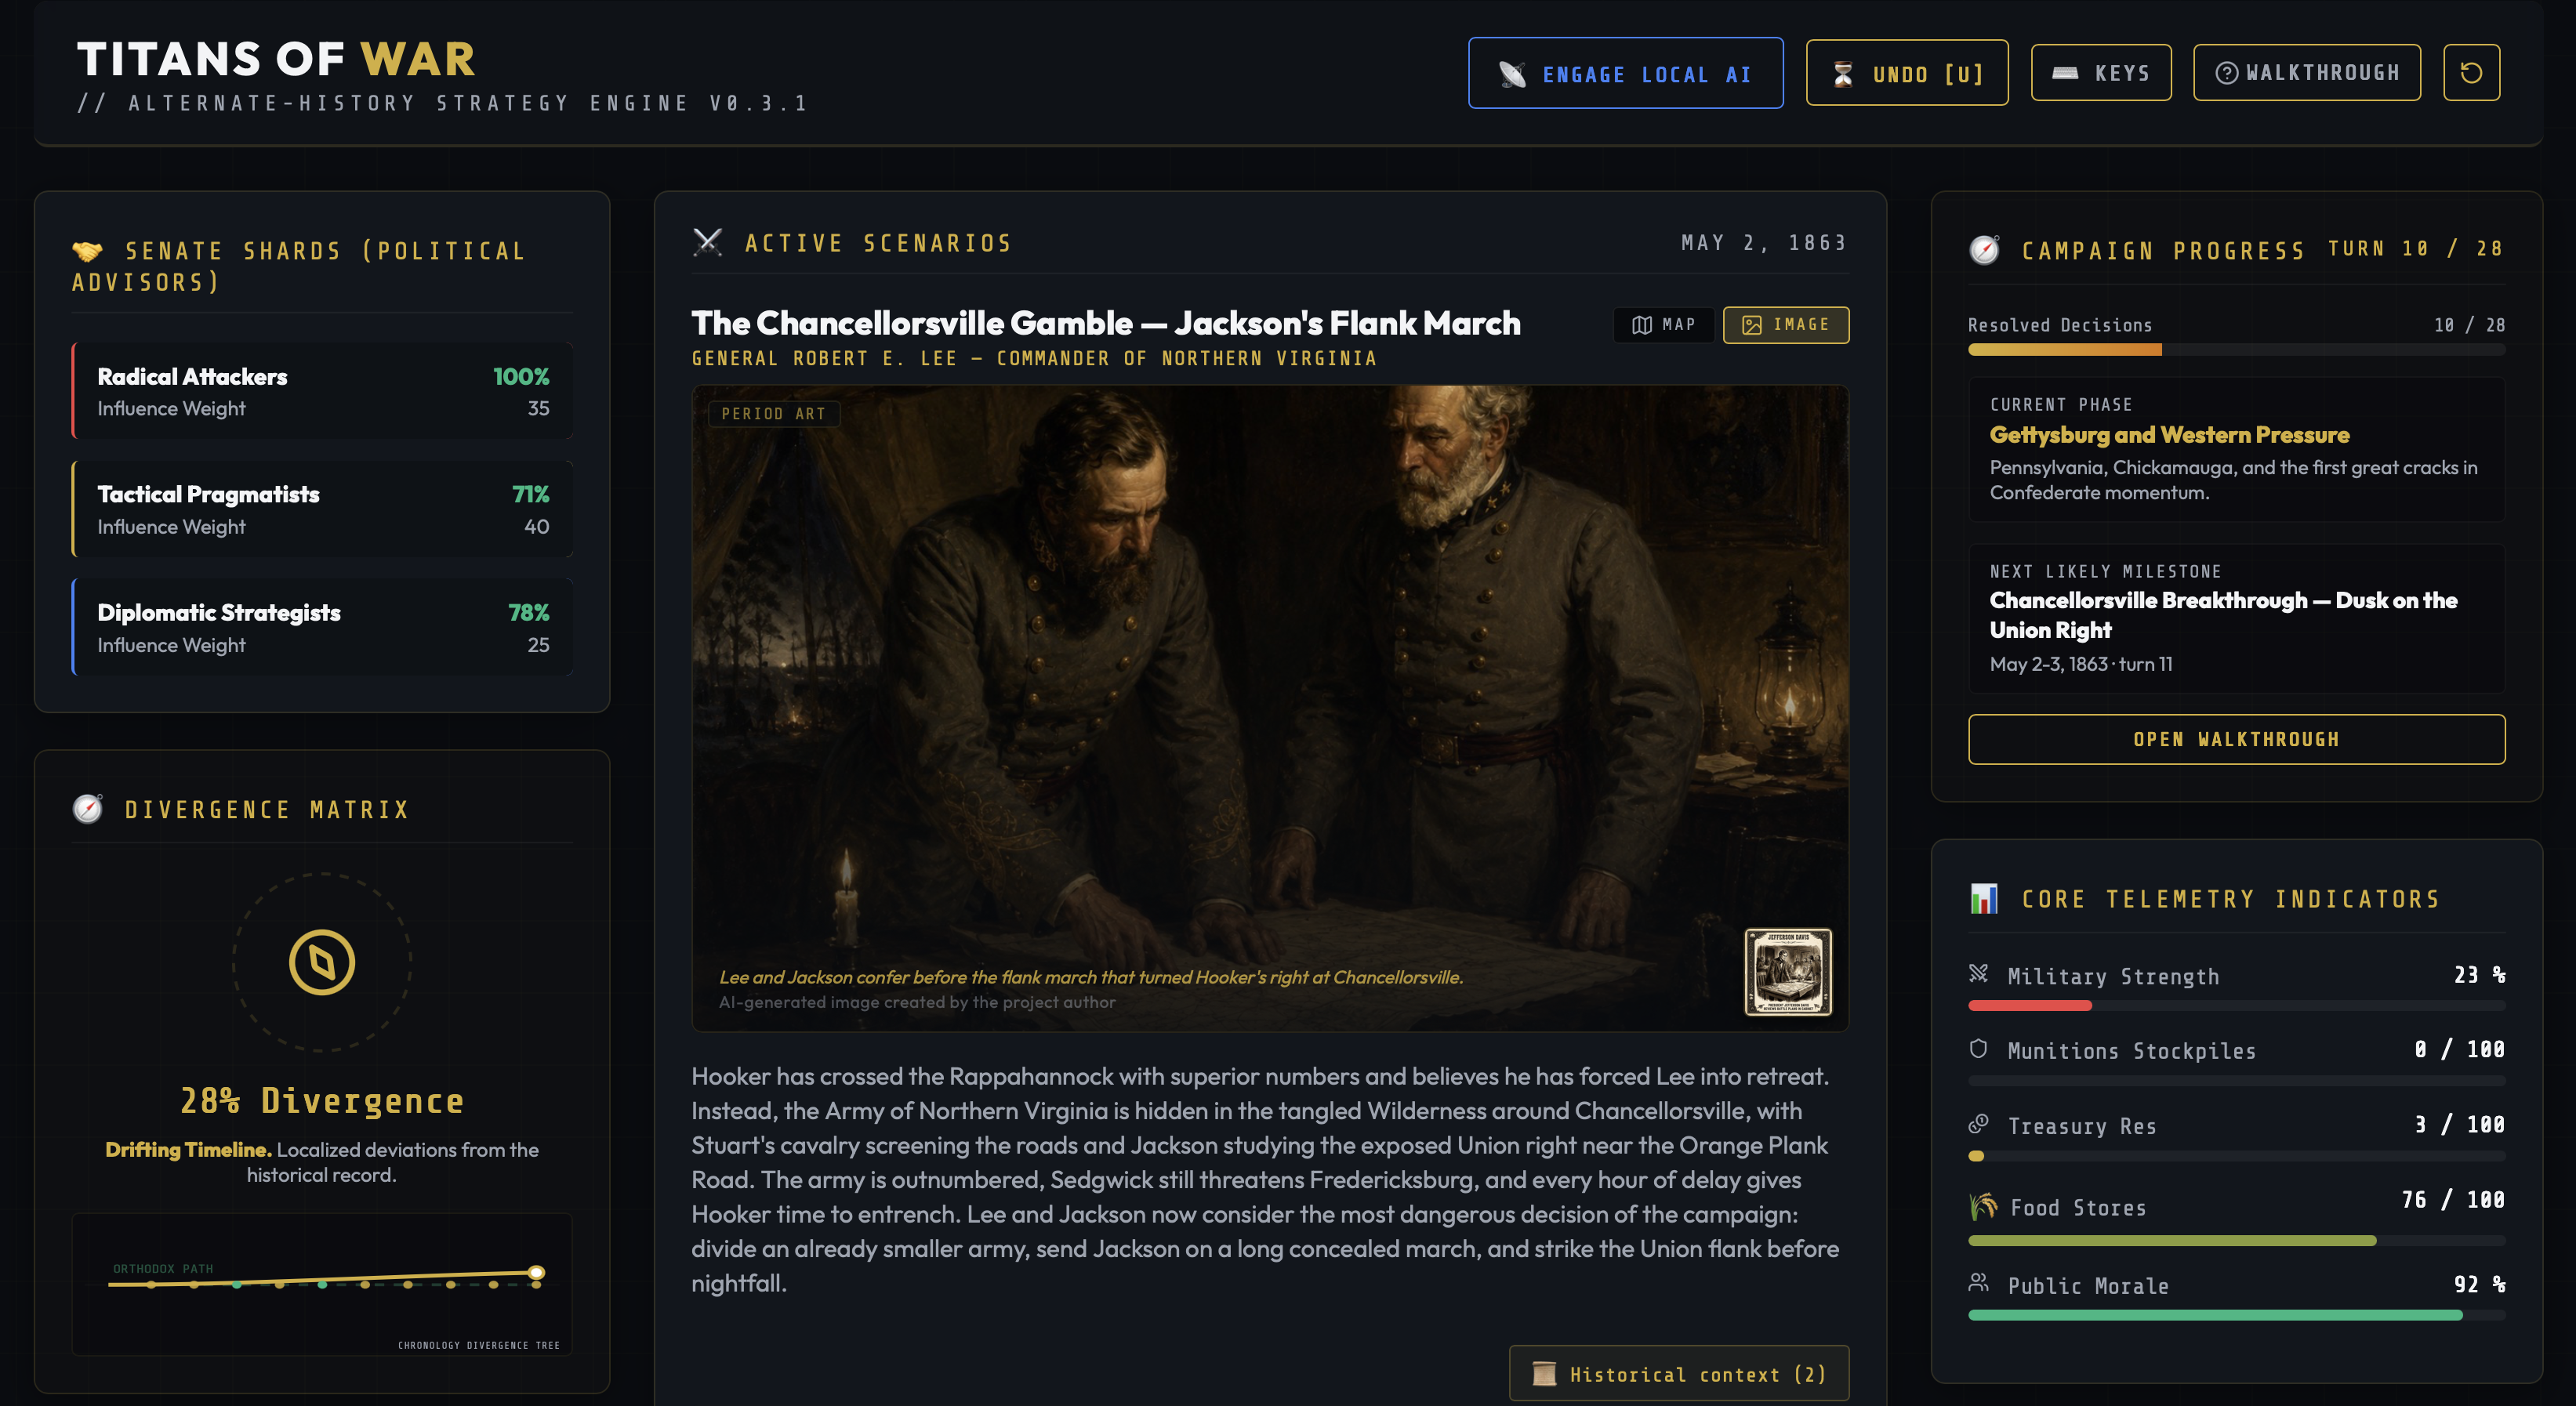
Task: Click the map icon in Map tab
Action: (1641, 325)
